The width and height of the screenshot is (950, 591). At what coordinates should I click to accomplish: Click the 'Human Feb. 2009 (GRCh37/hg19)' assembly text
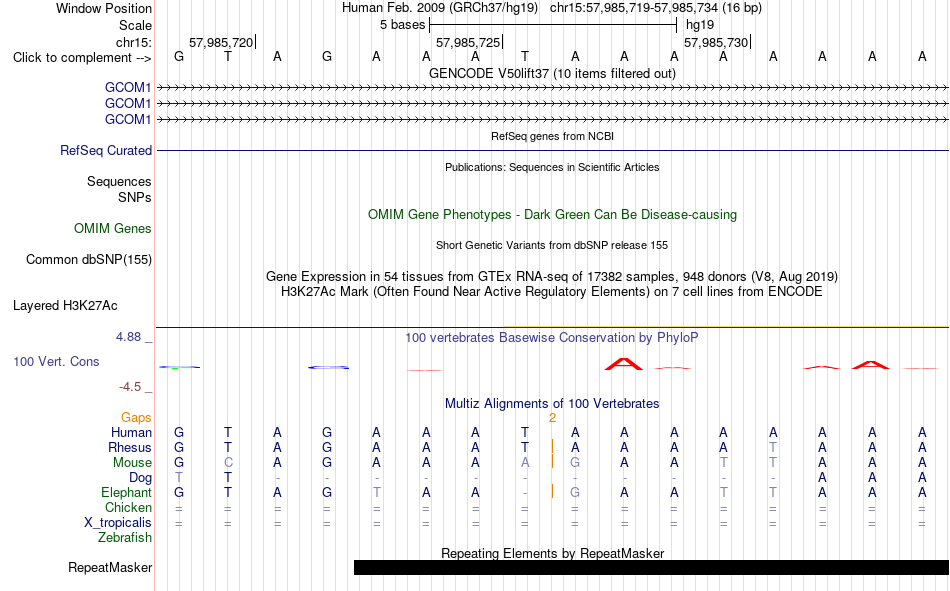pos(440,8)
